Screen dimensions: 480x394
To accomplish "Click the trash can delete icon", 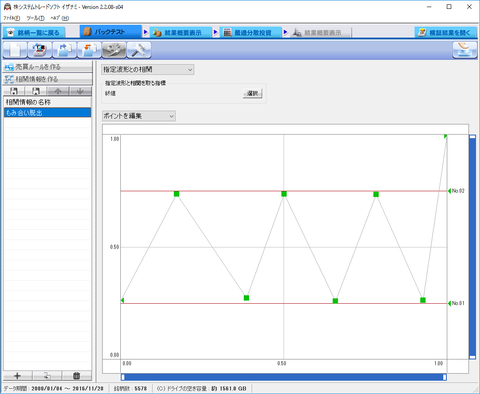I will click(76, 376).
